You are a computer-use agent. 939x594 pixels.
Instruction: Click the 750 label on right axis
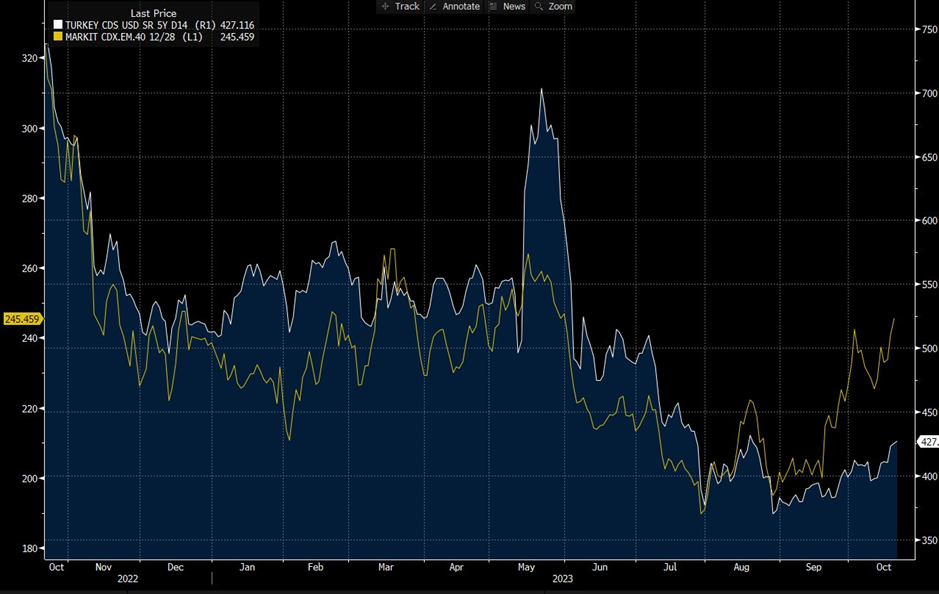click(x=929, y=30)
